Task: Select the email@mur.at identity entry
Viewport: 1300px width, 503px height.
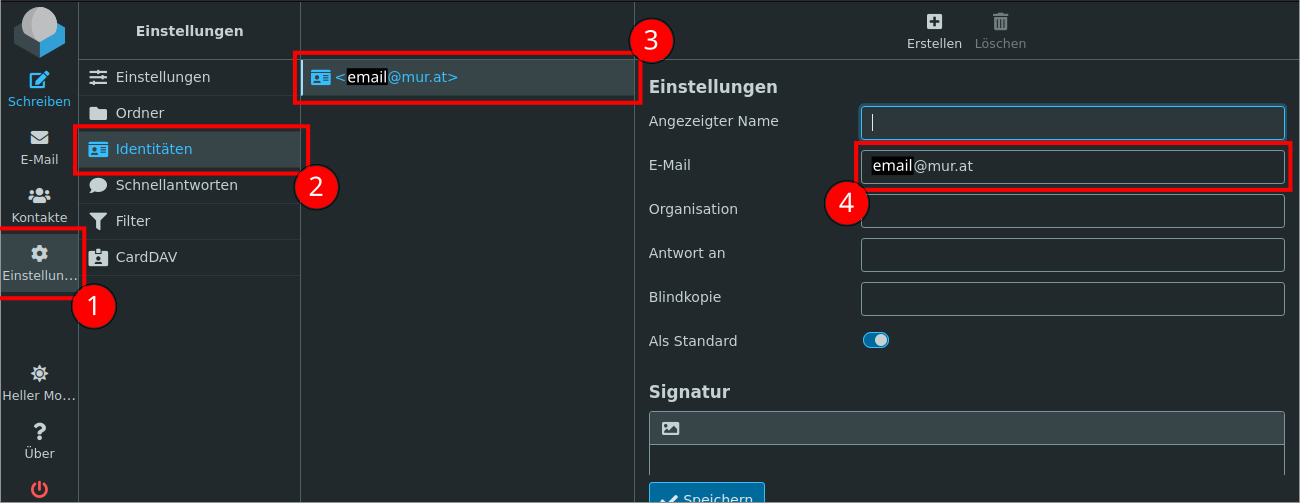Action: click(468, 77)
